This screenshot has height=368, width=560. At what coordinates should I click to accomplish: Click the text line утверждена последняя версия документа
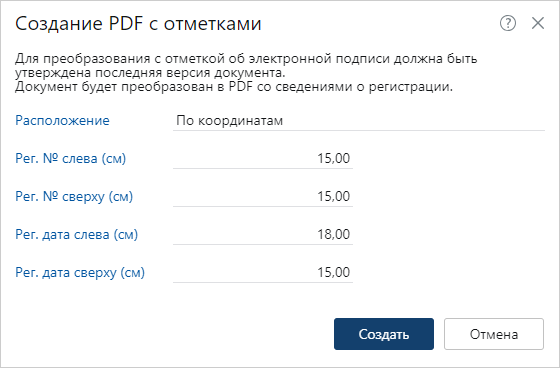[150, 73]
